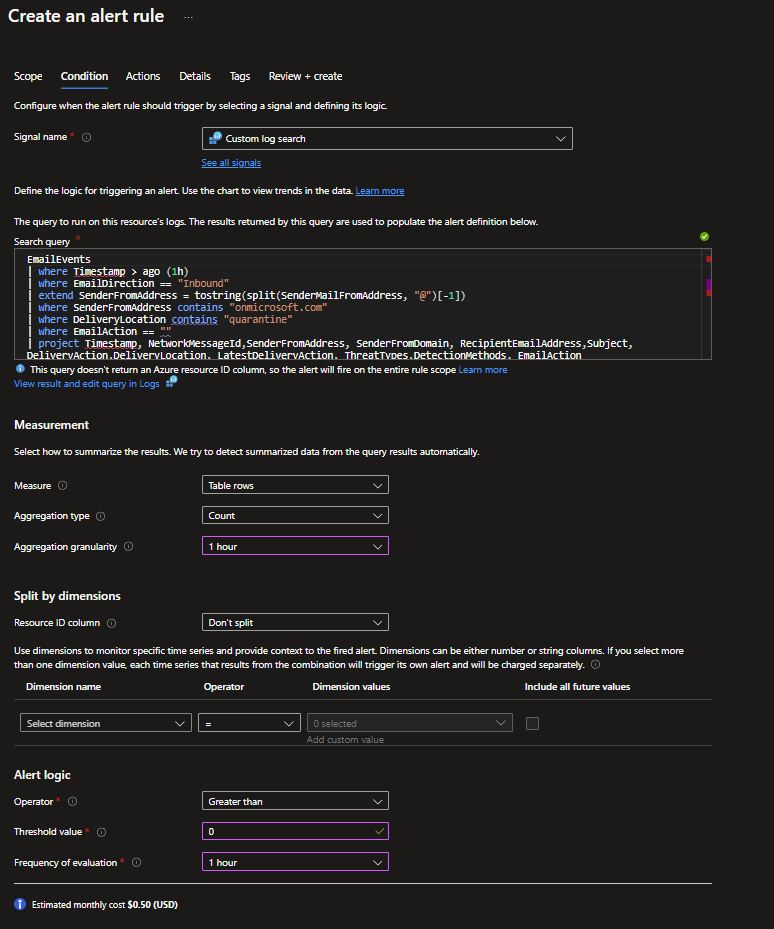Image resolution: width=774 pixels, height=929 pixels.
Task: Click info icon beside Frequency of evaluation
Action: click(x=136, y=862)
